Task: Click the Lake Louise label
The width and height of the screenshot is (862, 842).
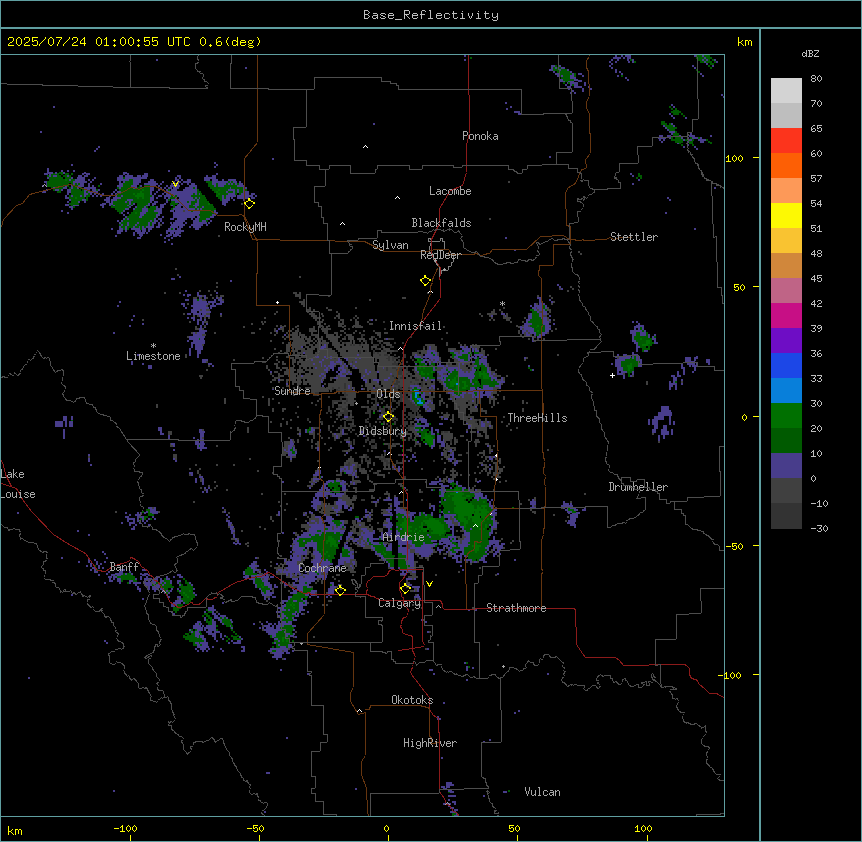Action: [x=18, y=484]
